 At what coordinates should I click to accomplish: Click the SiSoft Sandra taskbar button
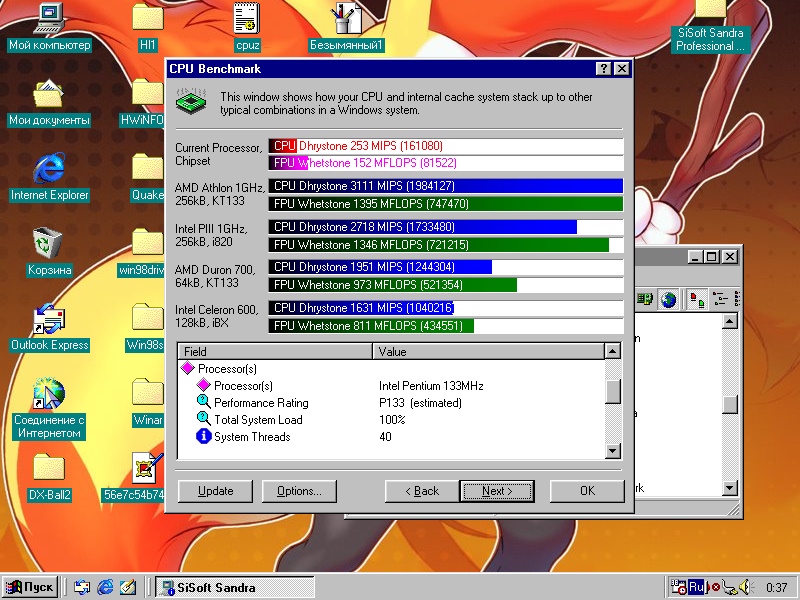tap(235, 587)
